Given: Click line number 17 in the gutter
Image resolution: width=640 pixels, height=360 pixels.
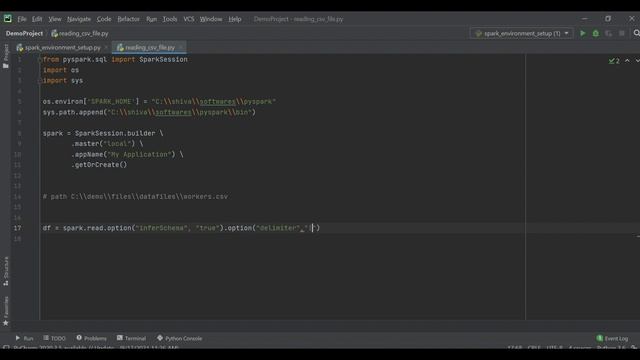Looking at the screenshot, I should pos(17,228).
